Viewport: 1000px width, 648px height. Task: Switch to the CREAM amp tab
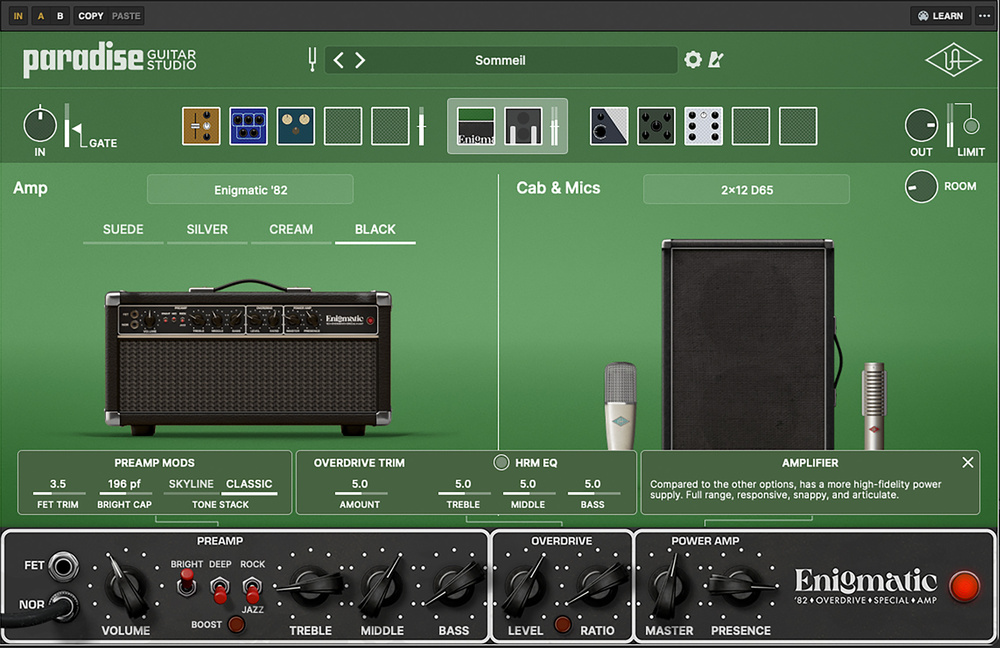point(291,230)
